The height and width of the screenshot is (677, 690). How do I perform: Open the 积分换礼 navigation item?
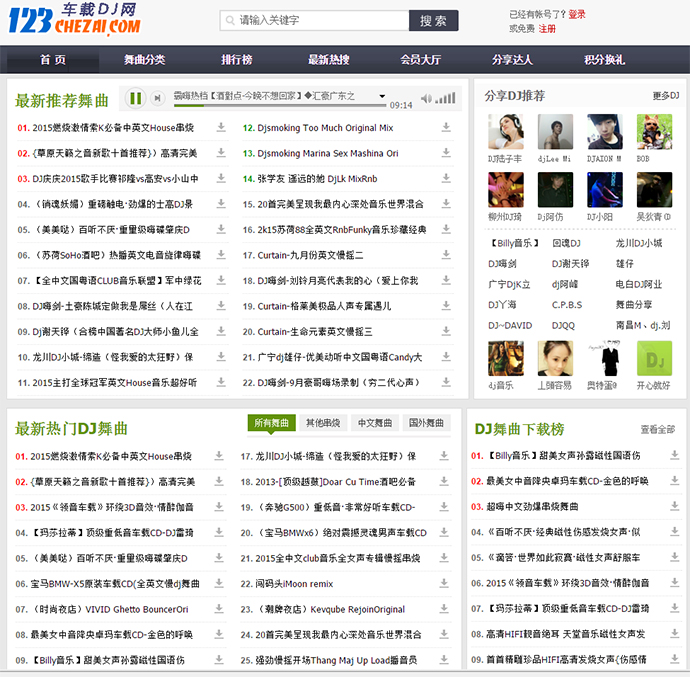(605, 59)
